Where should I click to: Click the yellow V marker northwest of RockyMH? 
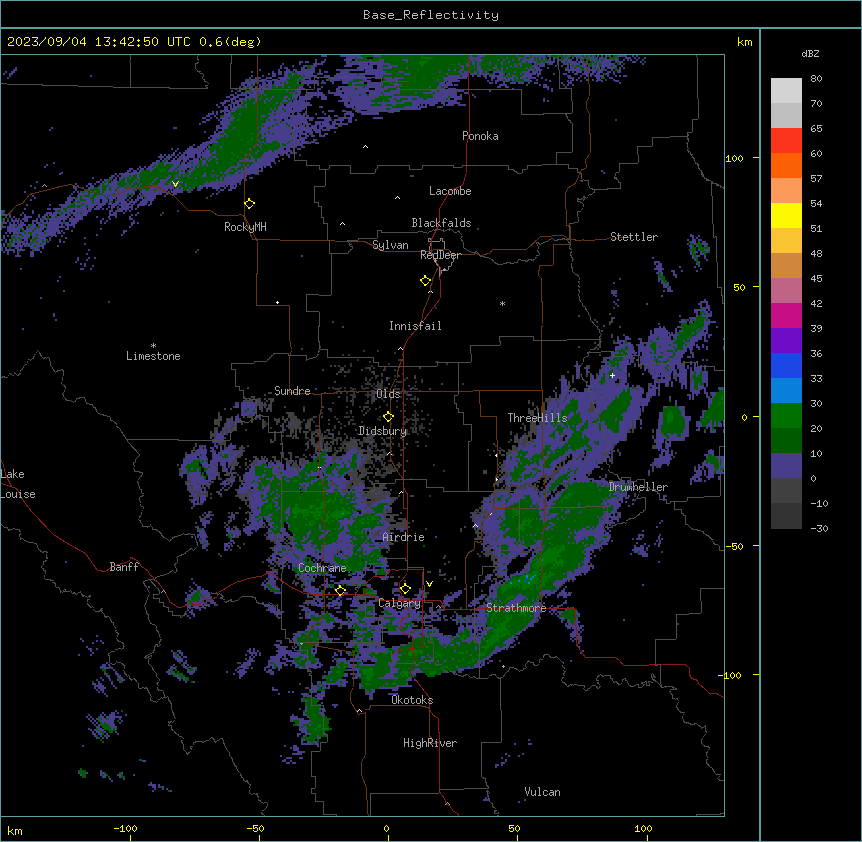click(x=175, y=184)
